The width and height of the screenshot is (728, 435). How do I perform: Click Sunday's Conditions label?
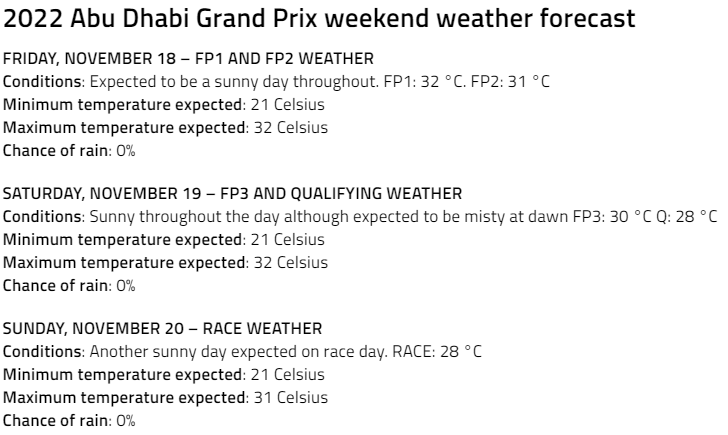click(x=42, y=352)
